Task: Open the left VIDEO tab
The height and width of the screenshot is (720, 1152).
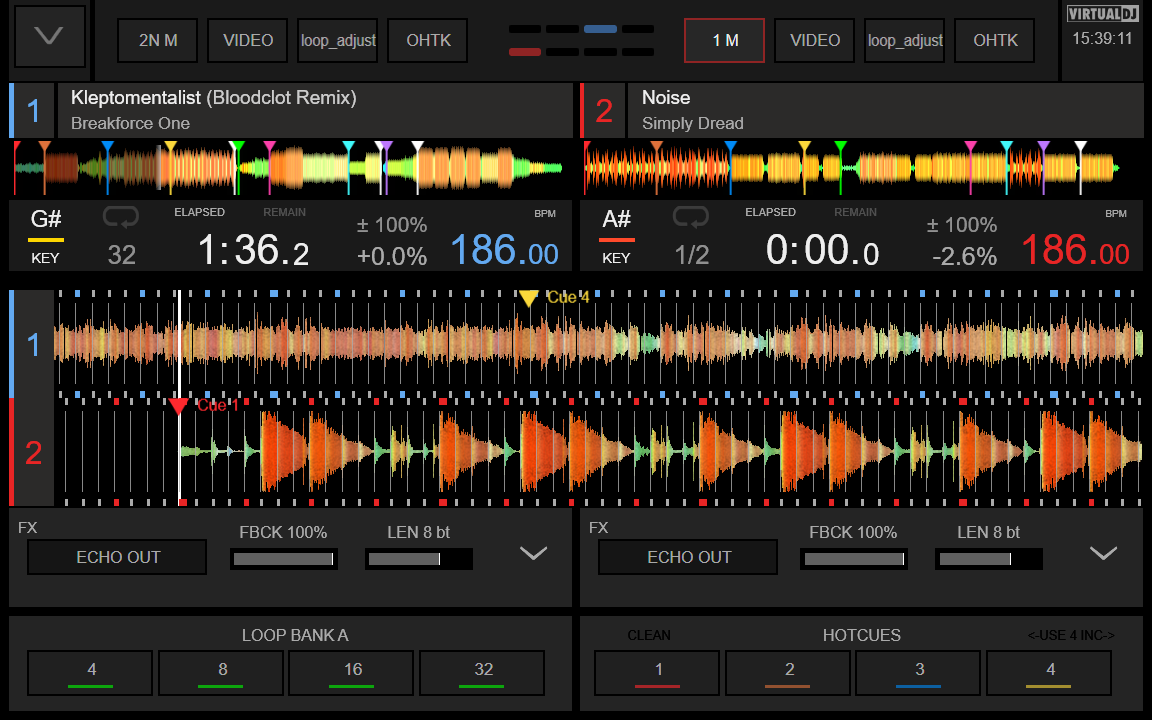Action: click(248, 40)
